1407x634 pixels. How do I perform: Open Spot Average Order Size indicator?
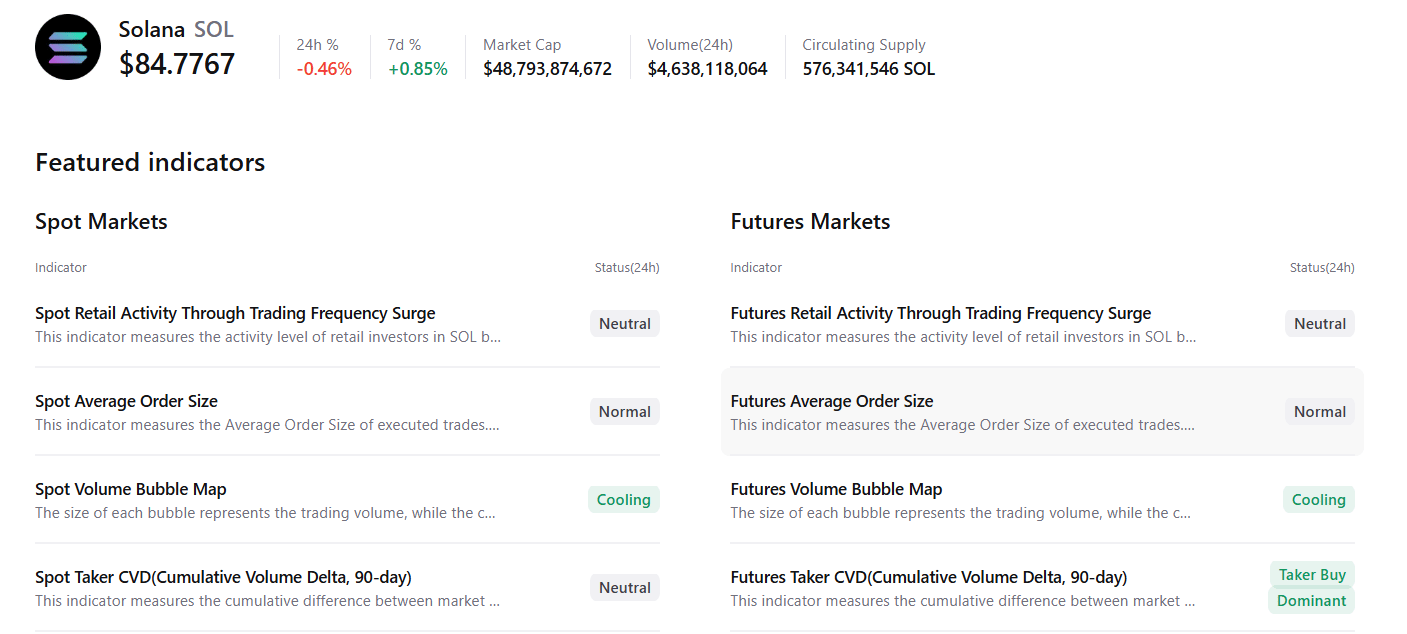point(347,412)
